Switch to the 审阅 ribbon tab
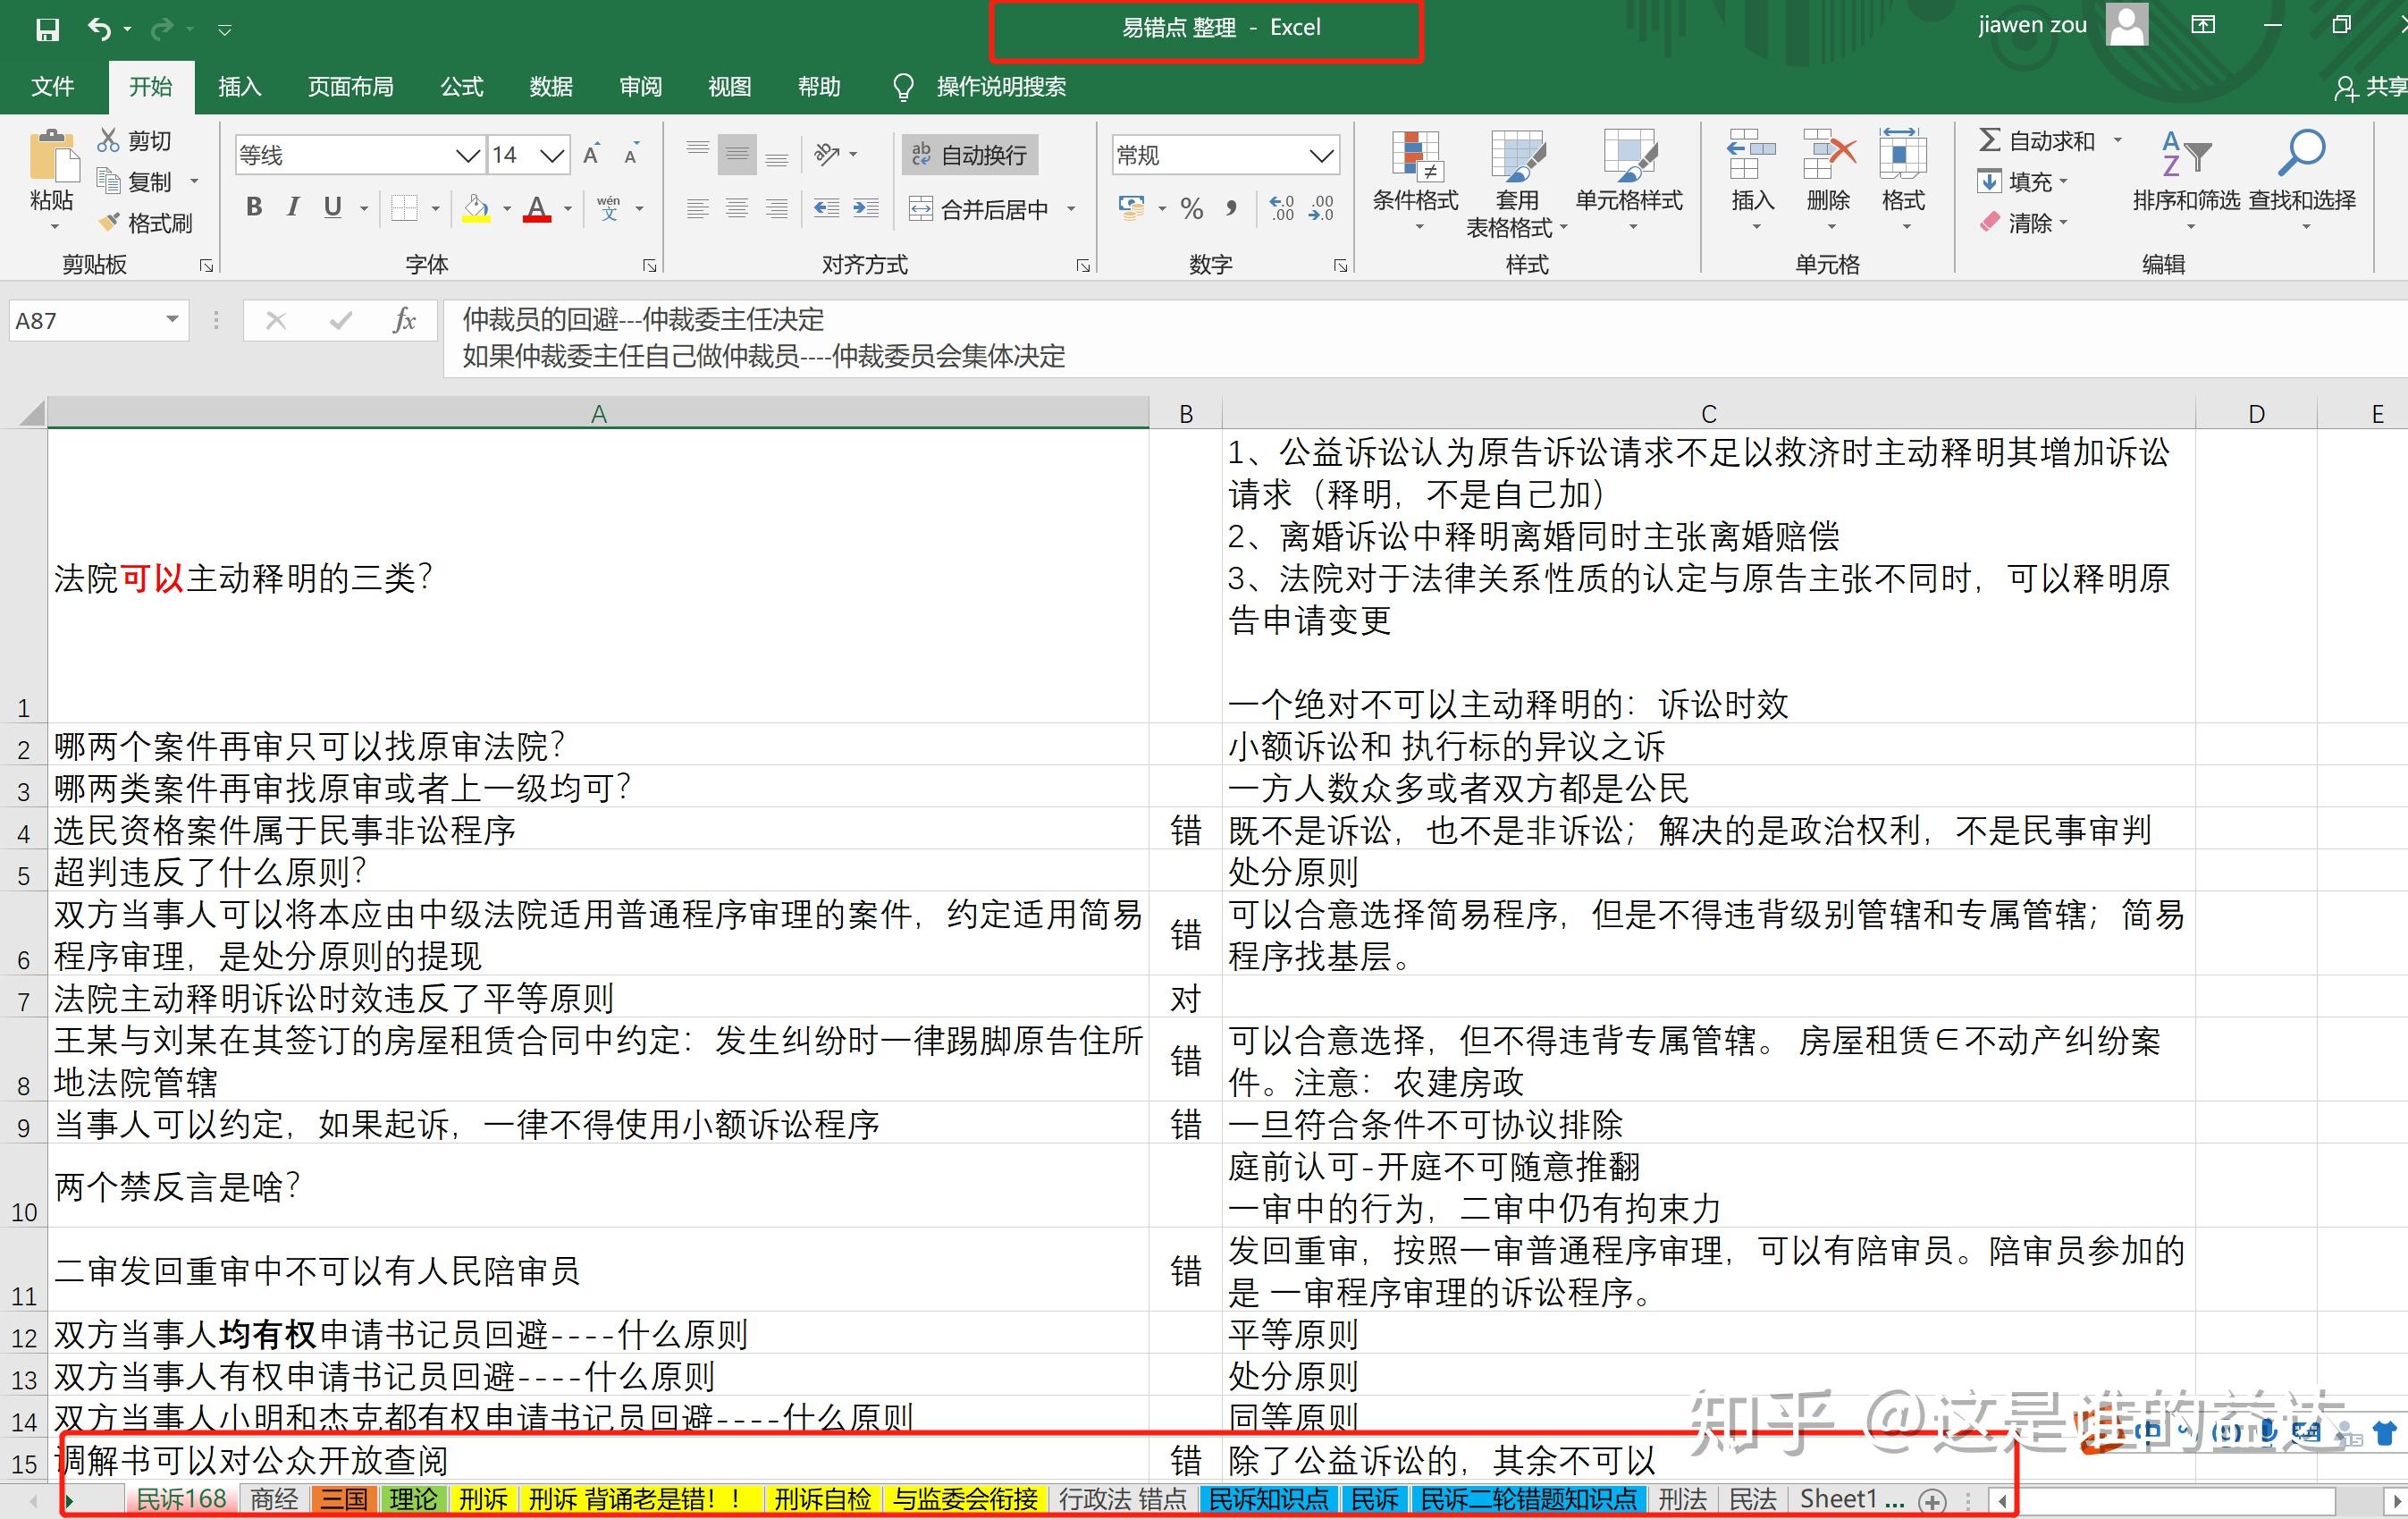This screenshot has width=2408, height=1519. pos(640,87)
